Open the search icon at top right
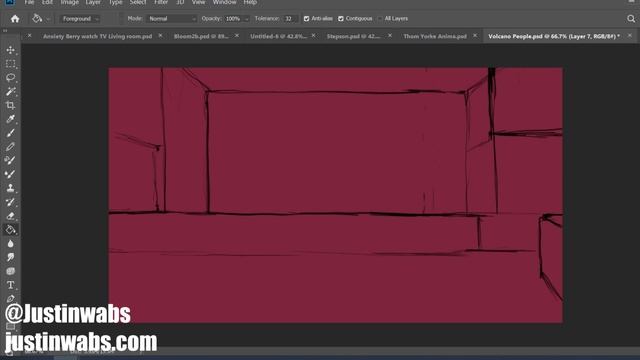 click(631, 19)
